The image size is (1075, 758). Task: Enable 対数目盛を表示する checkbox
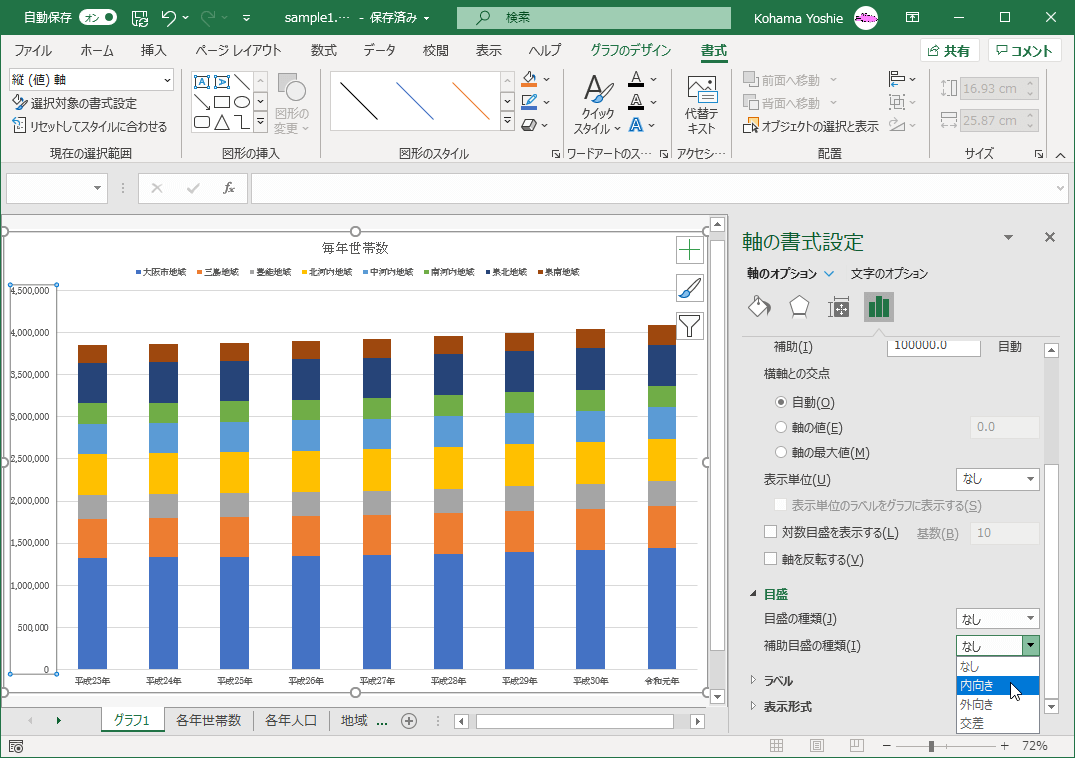pos(770,532)
